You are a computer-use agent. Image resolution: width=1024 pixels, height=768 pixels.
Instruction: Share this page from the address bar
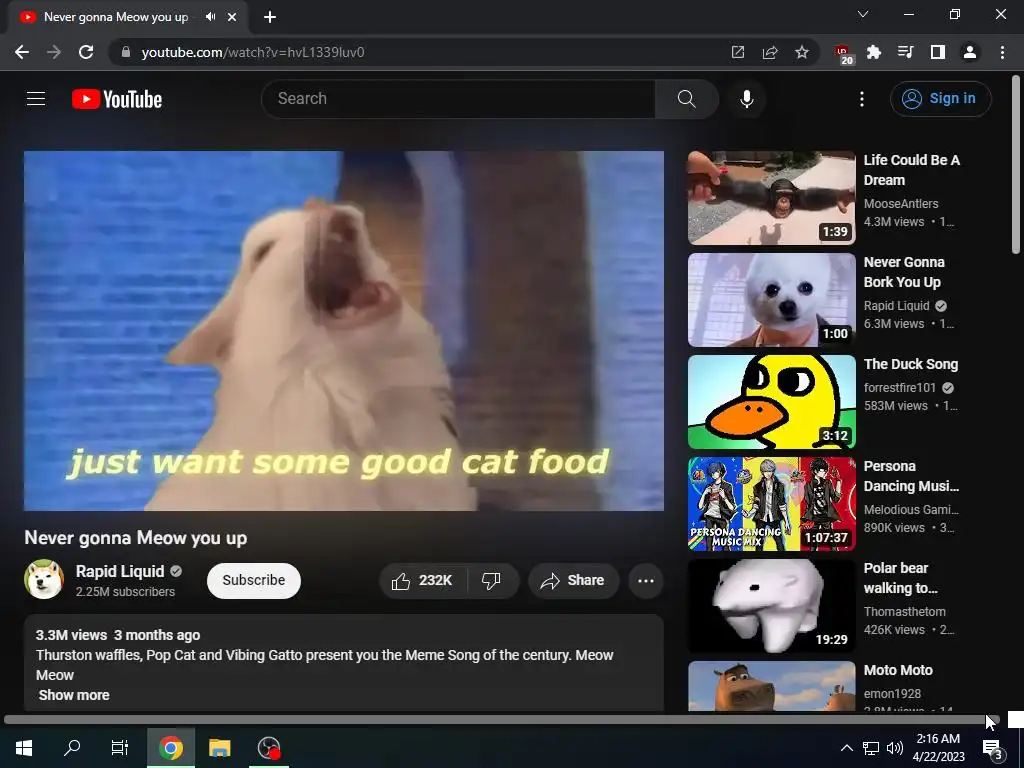770,52
